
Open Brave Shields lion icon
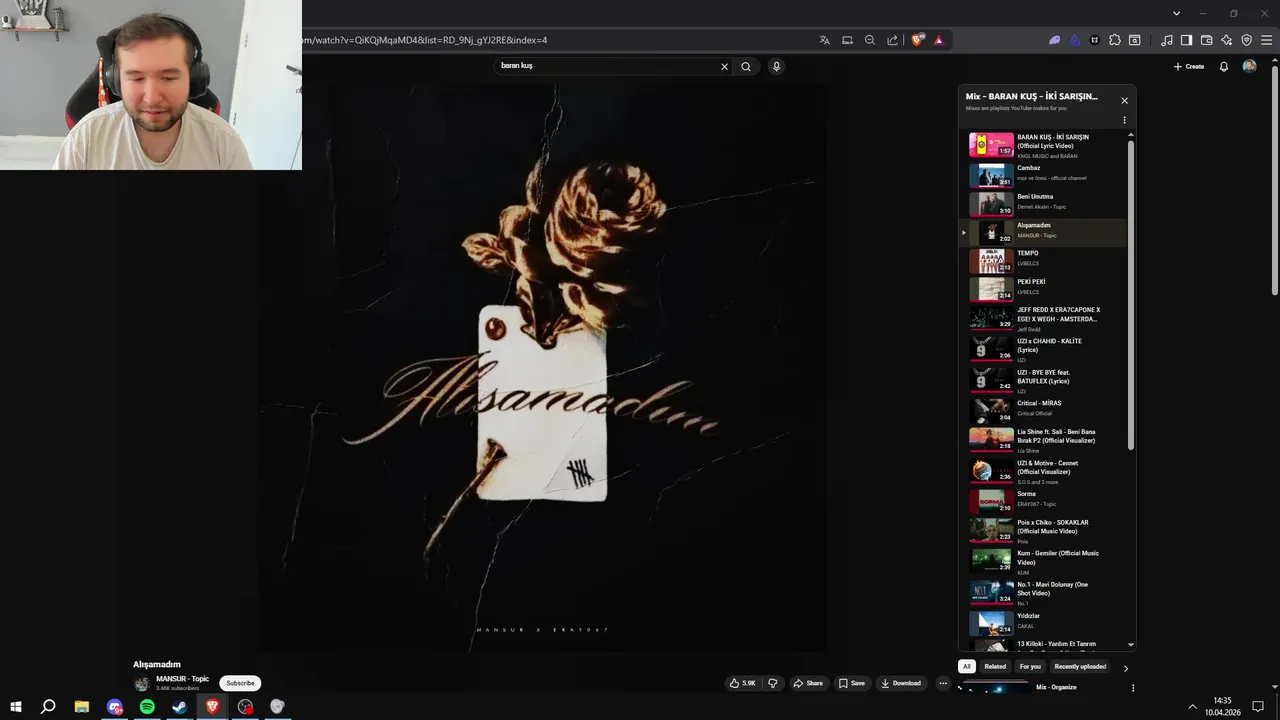pyautogui.click(x=917, y=40)
